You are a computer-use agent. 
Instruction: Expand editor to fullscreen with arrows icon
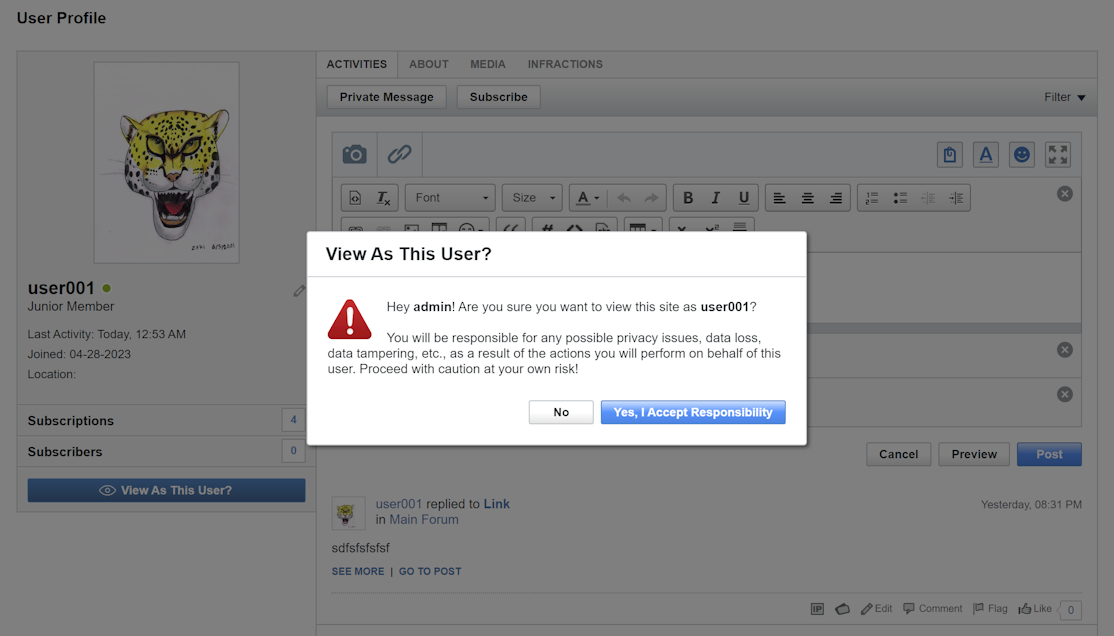1058,155
